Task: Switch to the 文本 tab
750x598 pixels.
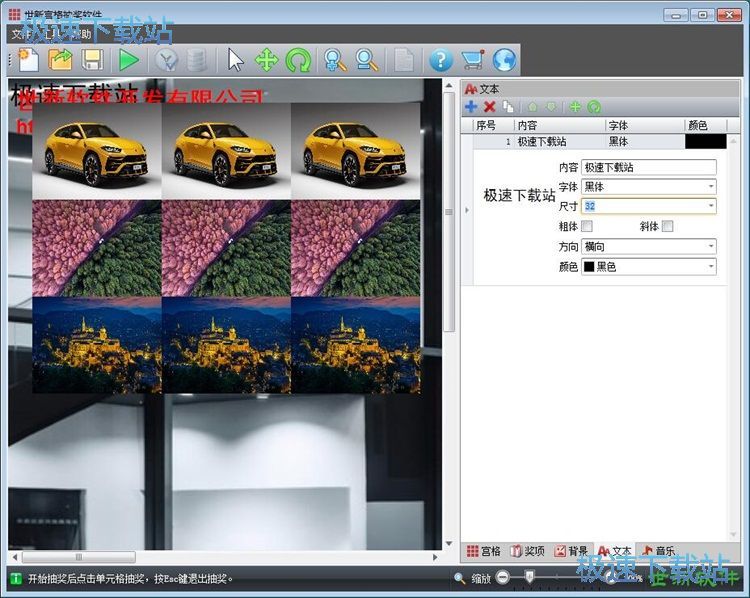Action: pos(615,551)
